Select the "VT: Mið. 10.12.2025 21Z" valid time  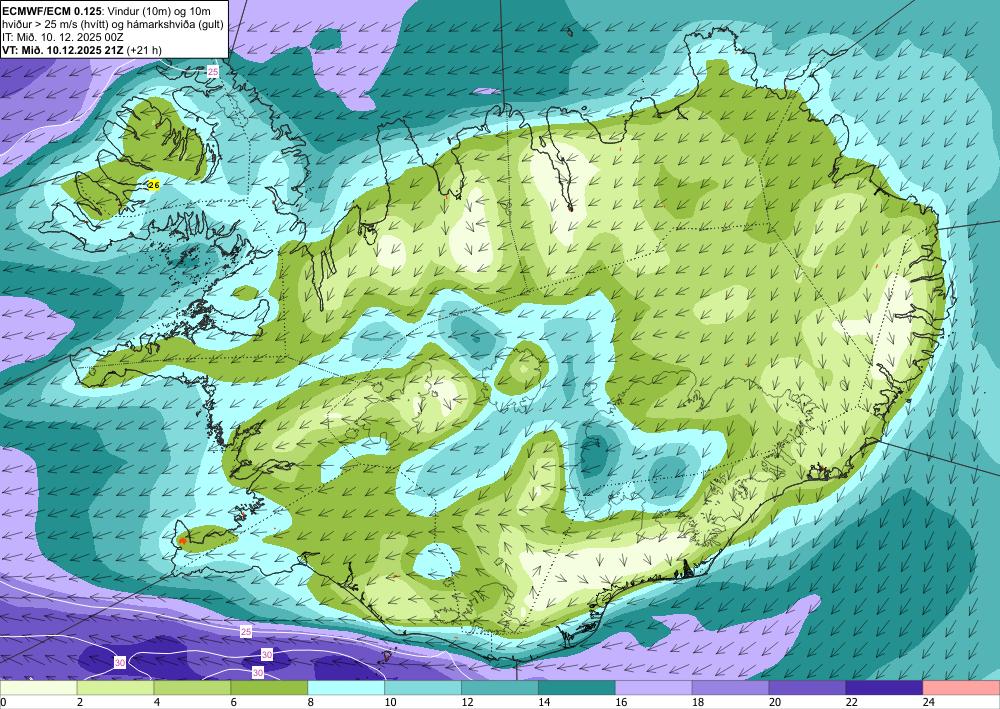pyautogui.click(x=63, y=50)
